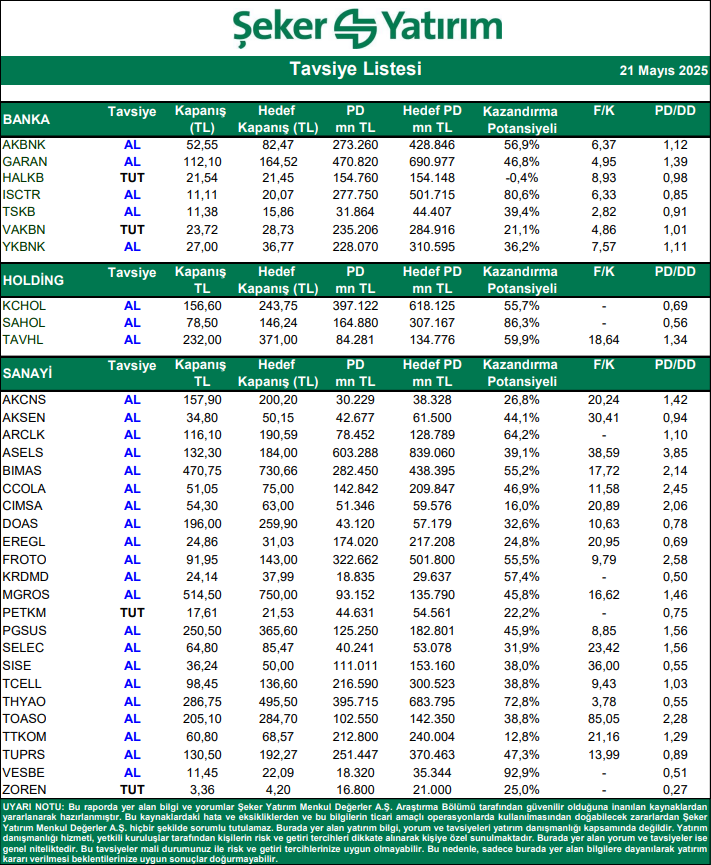
Task: Click the 21 Mayıs 2025 date
Action: click(663, 71)
